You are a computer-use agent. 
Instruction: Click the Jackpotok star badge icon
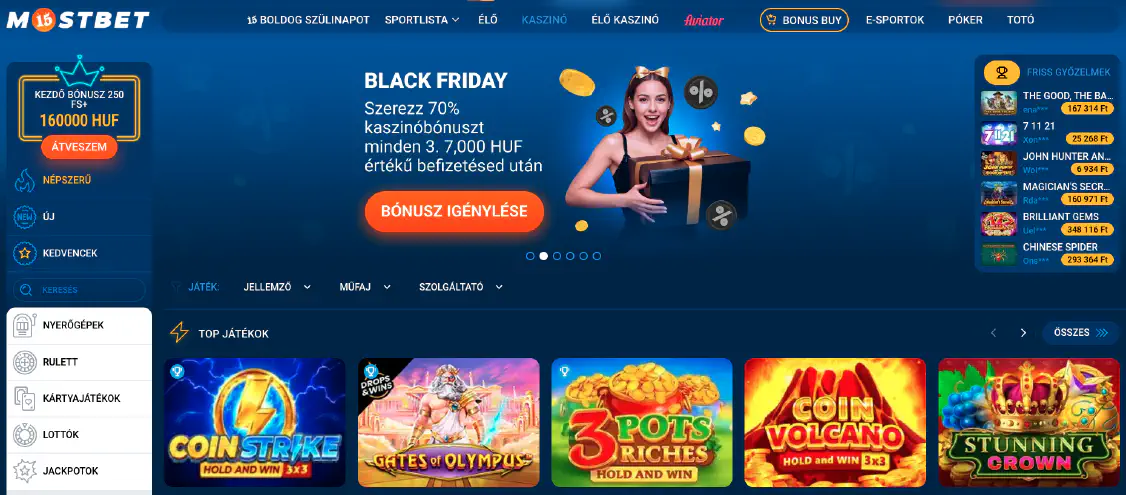tap(24, 471)
